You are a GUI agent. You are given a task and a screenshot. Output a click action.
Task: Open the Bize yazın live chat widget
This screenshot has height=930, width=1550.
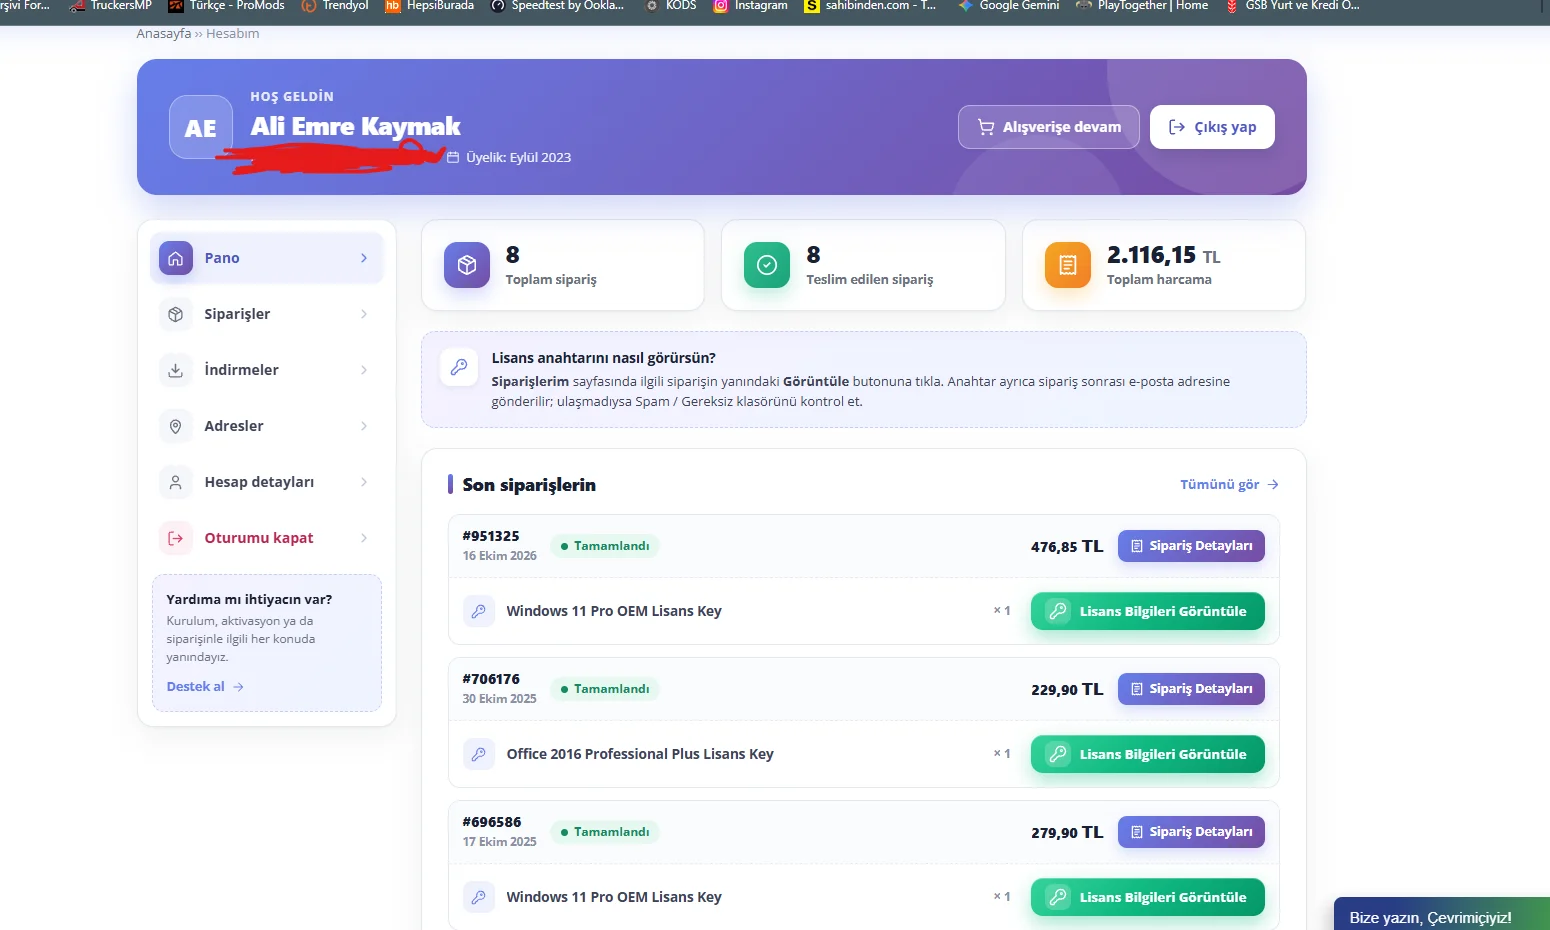coord(1442,915)
